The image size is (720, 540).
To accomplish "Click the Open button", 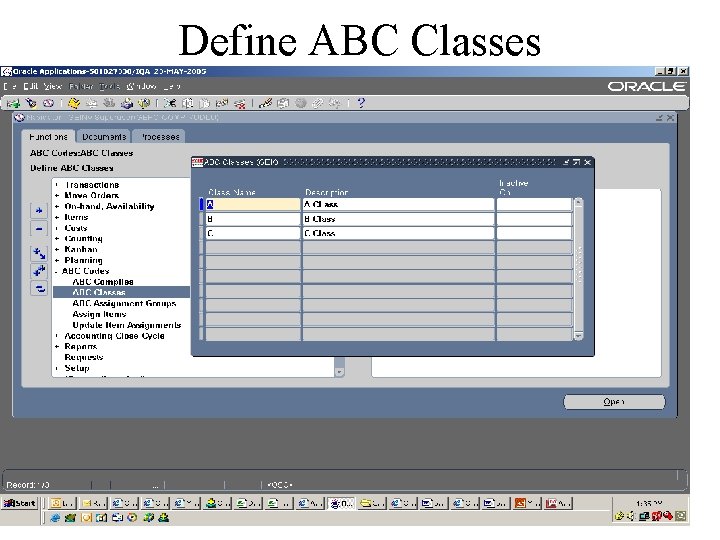I will (614, 402).
